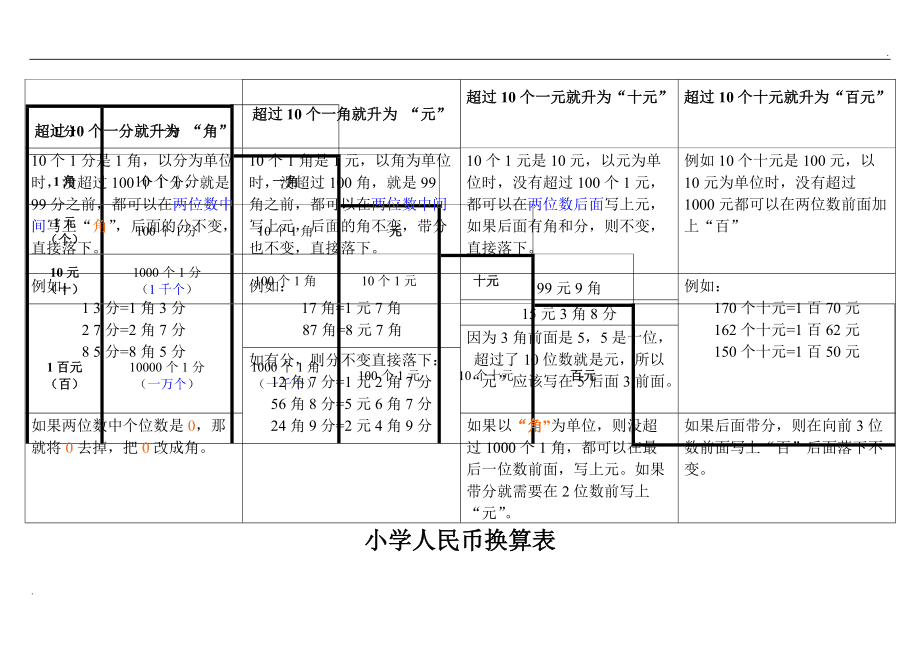This screenshot has height=651, width=920.
Task: Click the value "15 元 3 角 8 分"
Action: point(569,314)
